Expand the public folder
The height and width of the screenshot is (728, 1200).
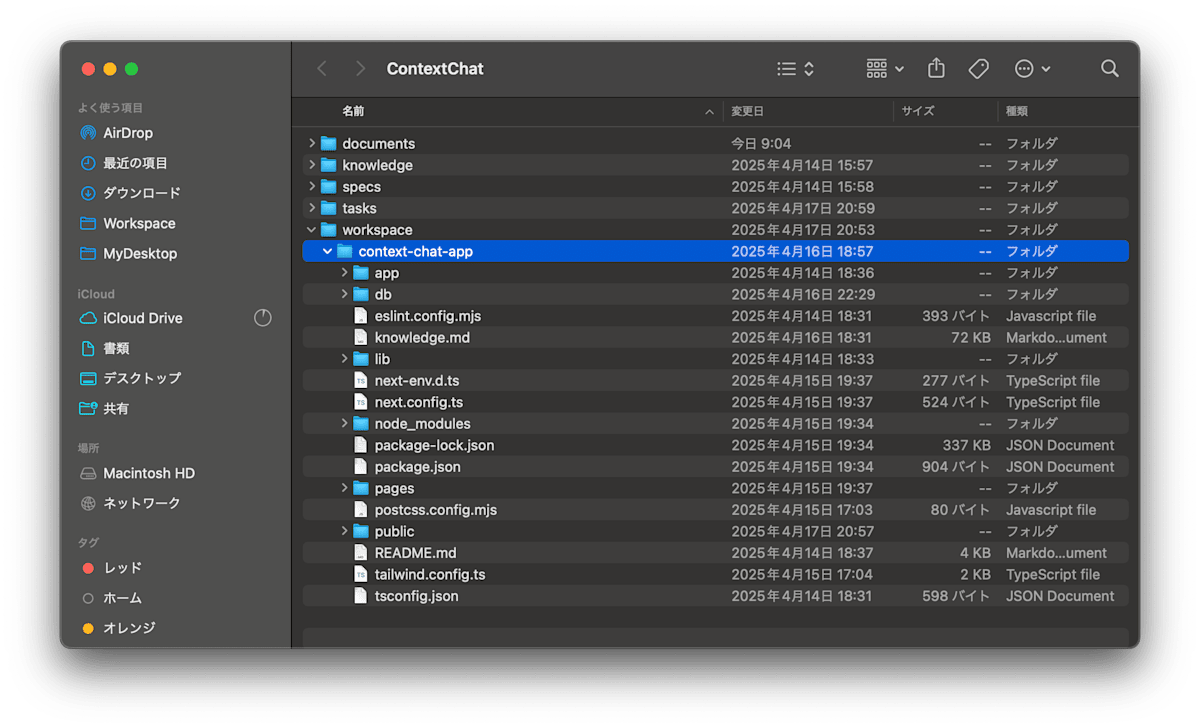point(344,531)
